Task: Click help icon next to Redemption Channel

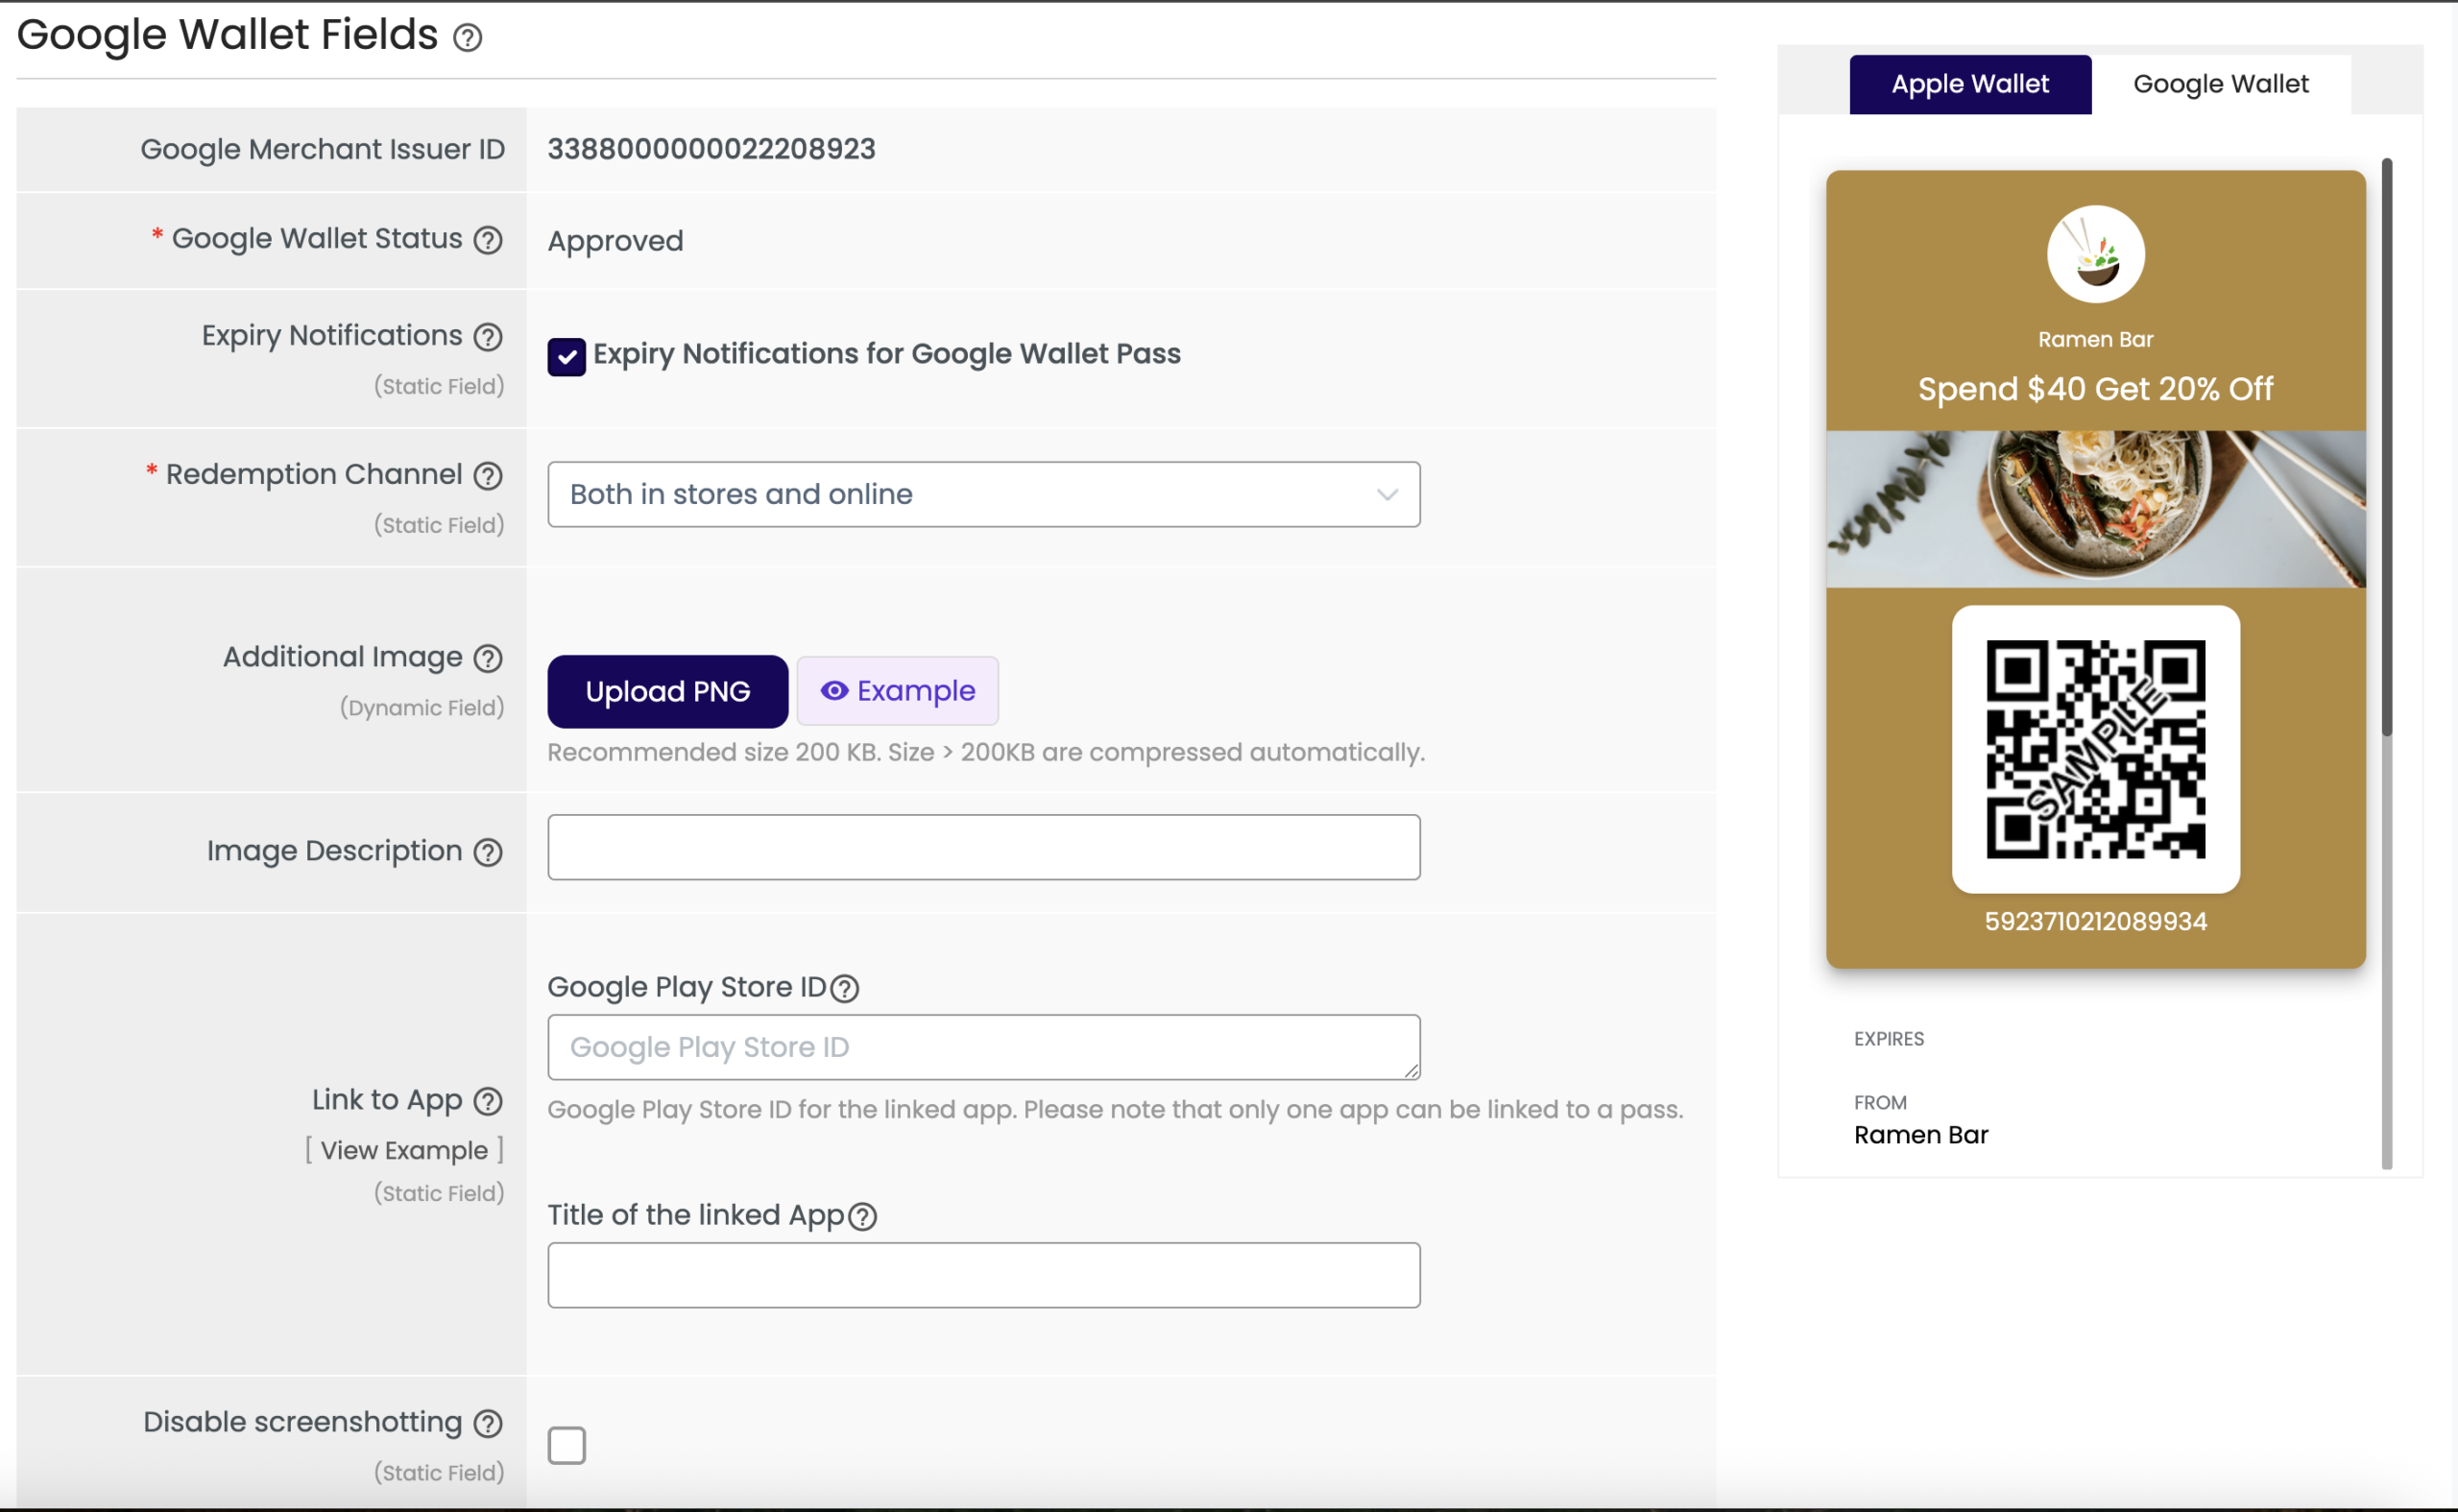Action: click(488, 476)
